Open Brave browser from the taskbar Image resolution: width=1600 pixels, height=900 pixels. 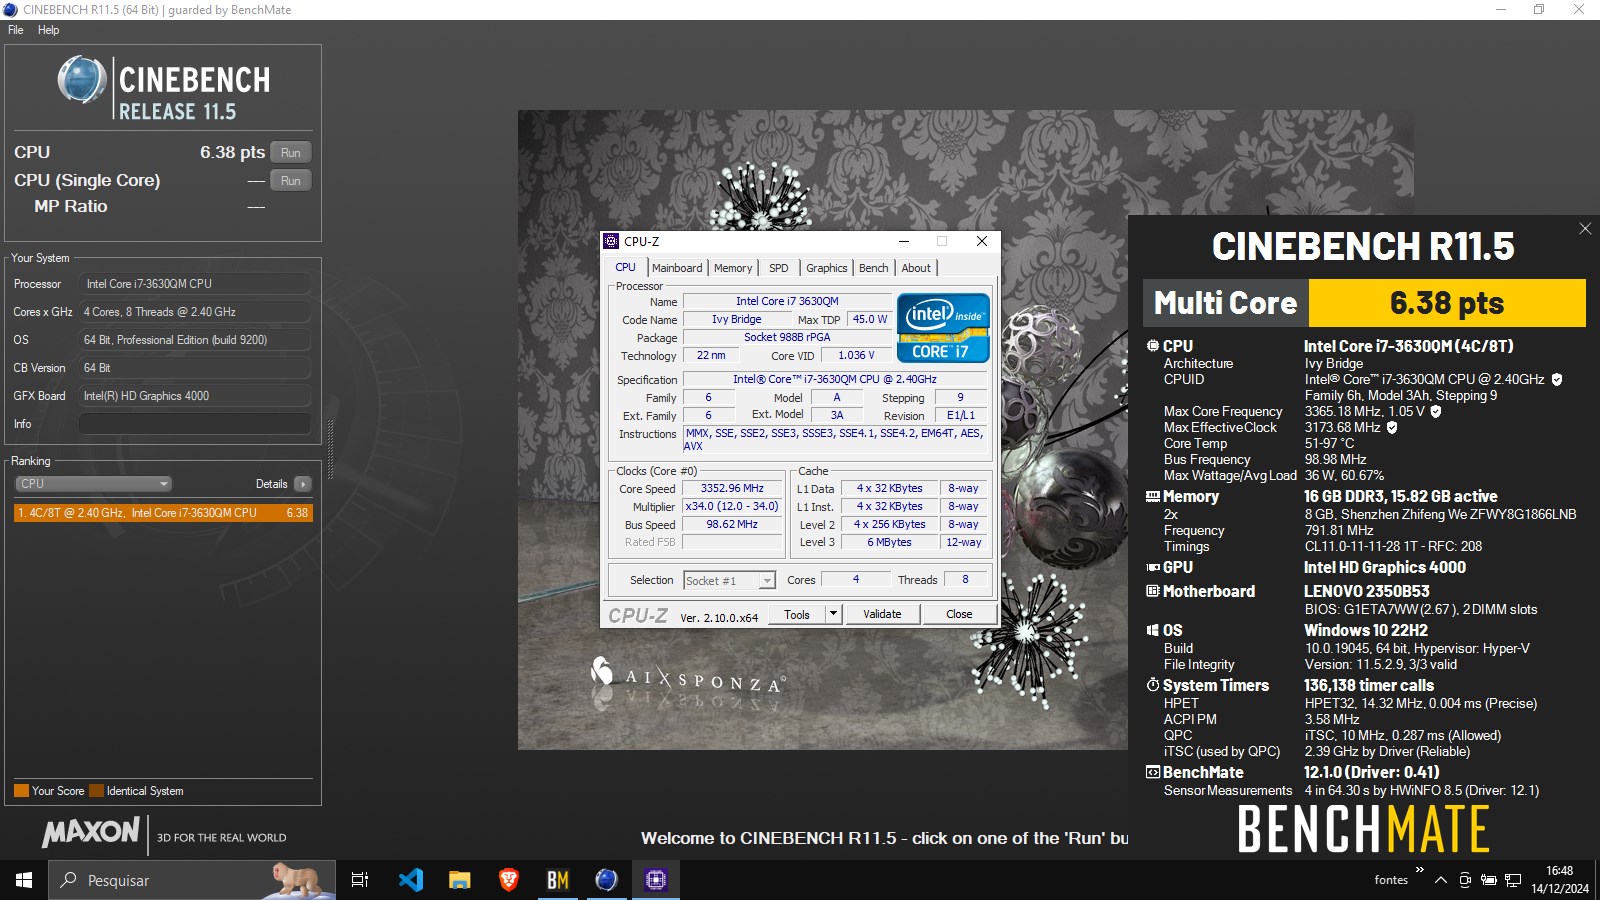(x=508, y=880)
